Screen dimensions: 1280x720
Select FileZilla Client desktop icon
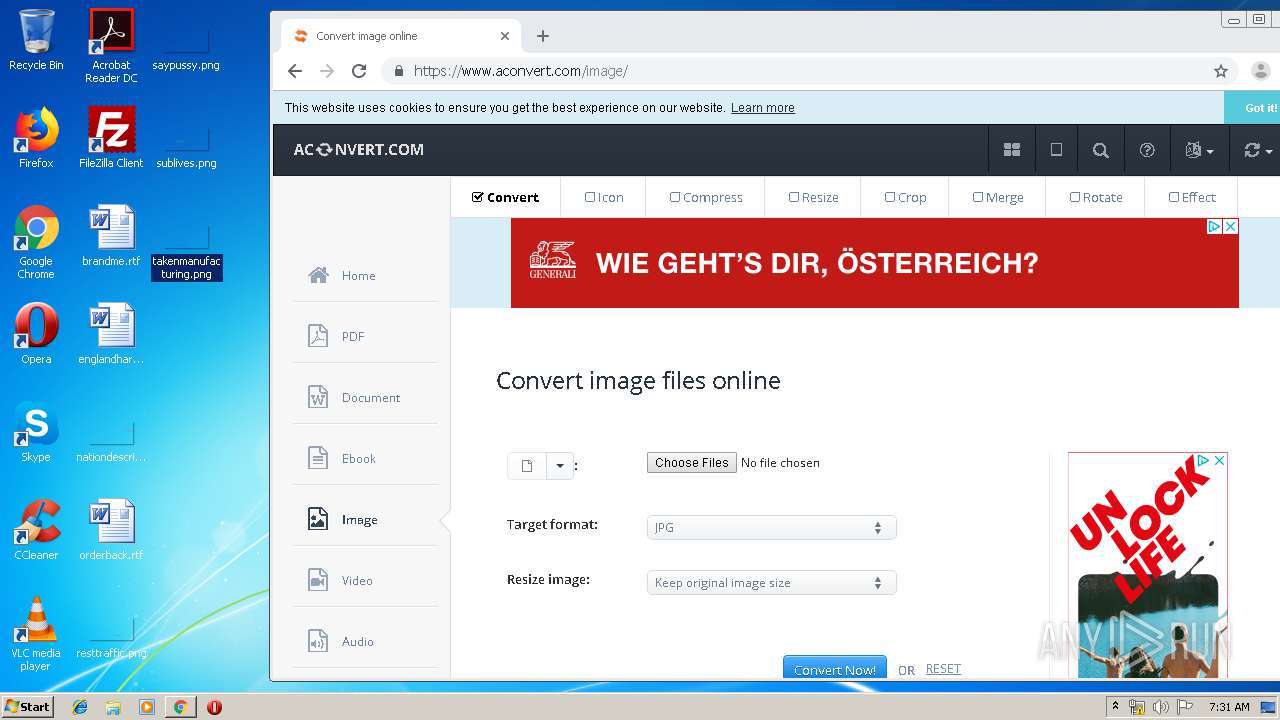click(x=111, y=137)
